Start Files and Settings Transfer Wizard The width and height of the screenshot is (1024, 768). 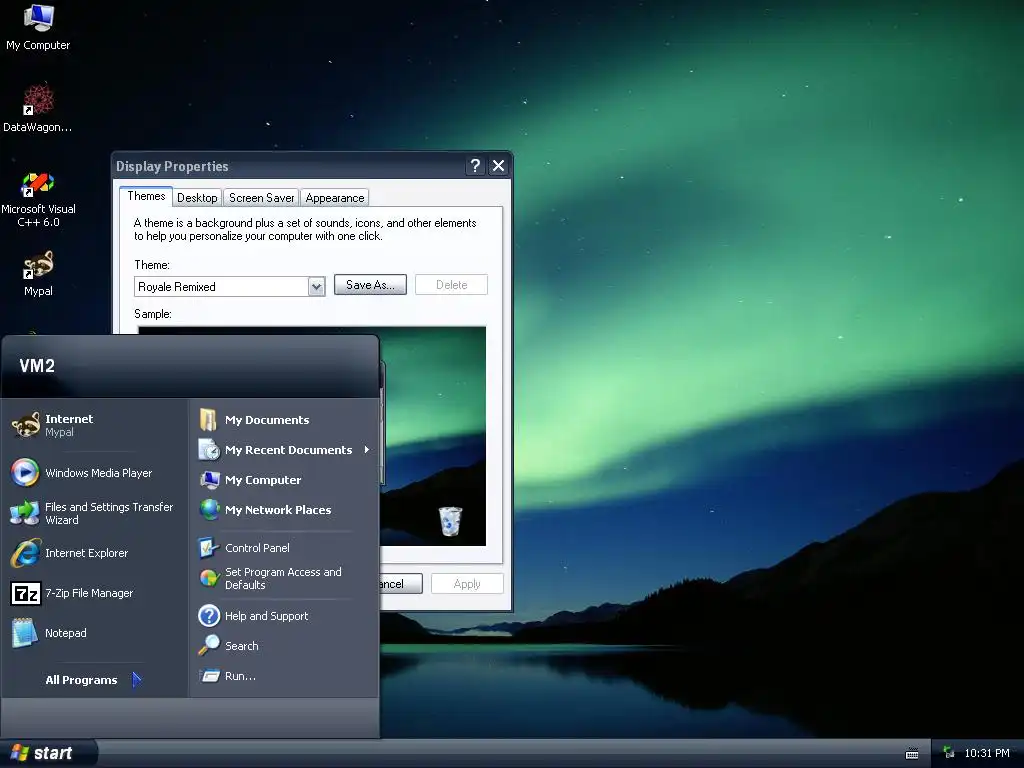(94, 513)
